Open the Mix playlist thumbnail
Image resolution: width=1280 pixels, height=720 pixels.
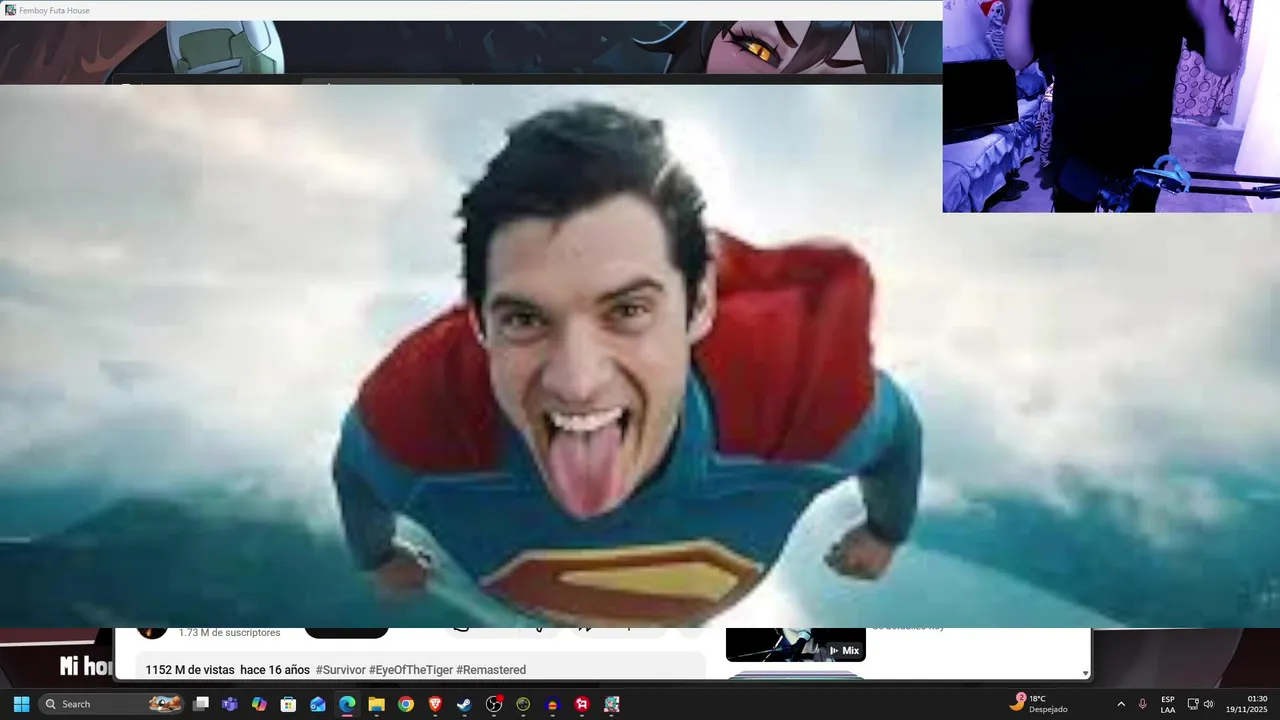(796, 645)
